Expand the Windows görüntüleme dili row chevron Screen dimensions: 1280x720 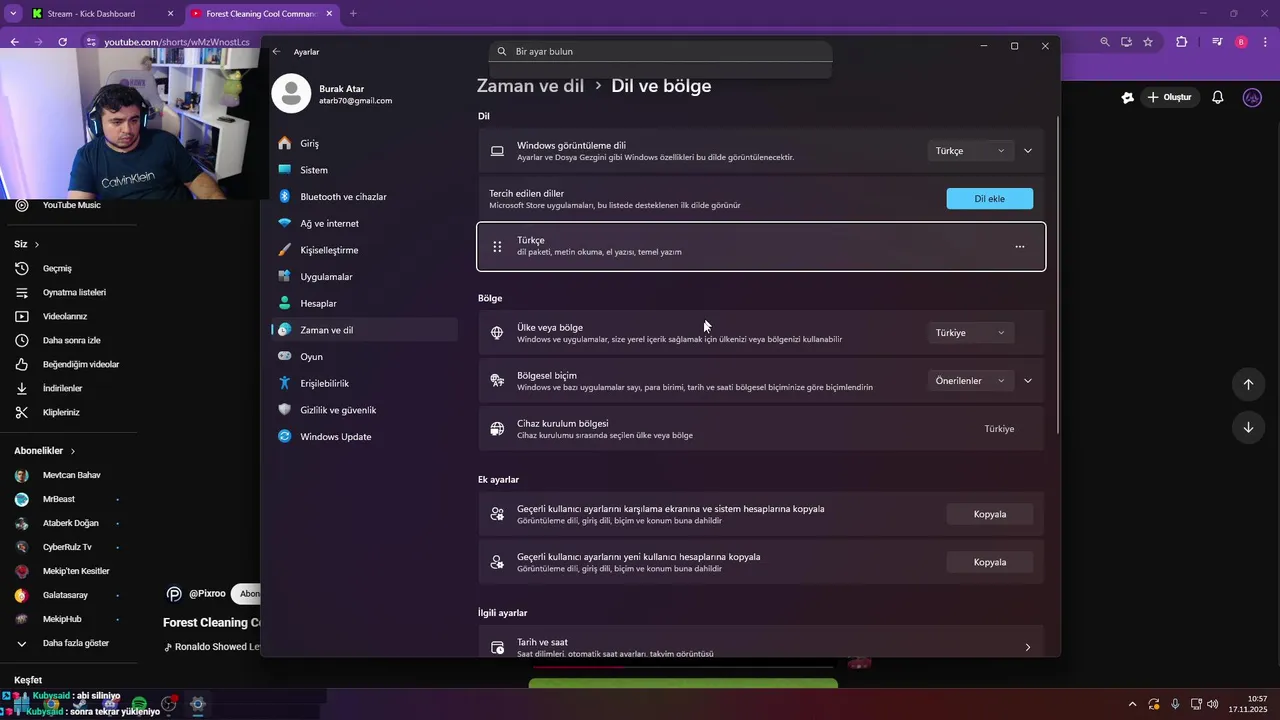(x=1027, y=151)
